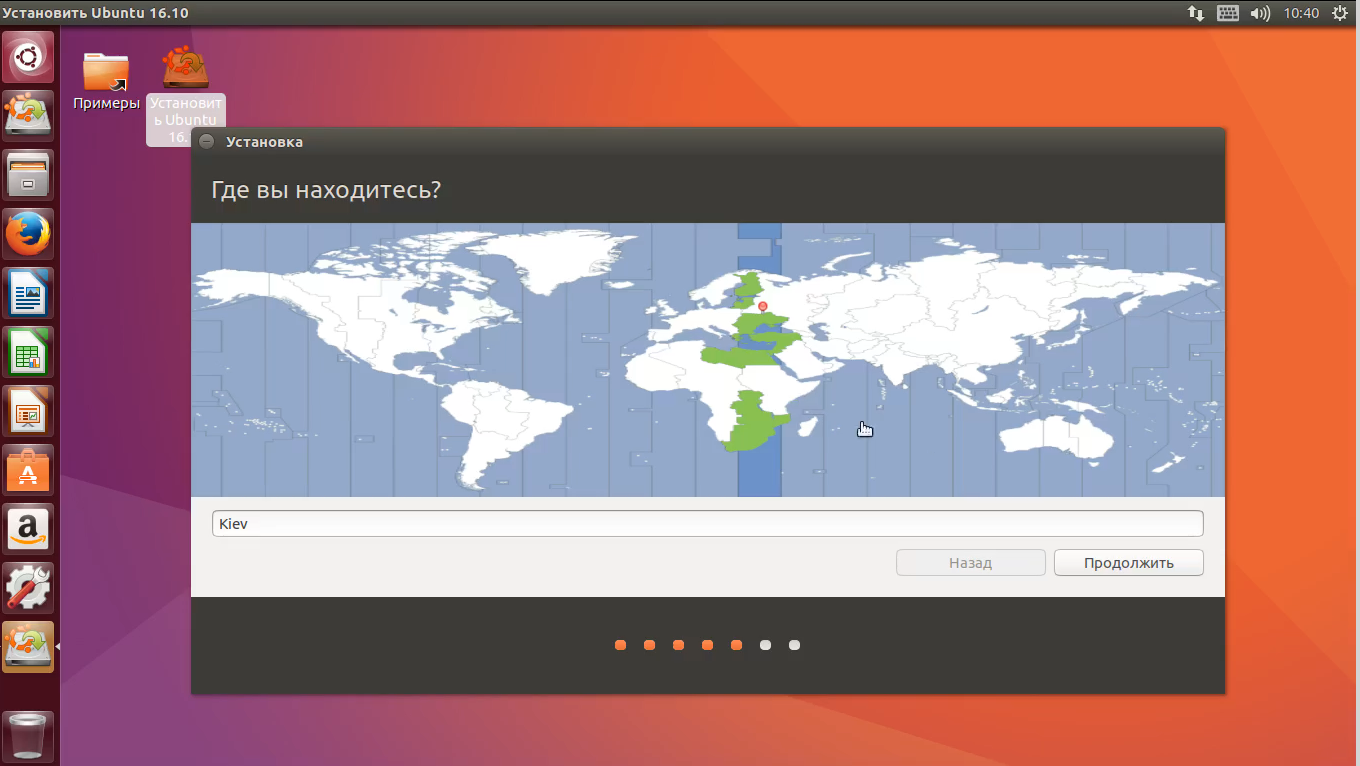Open LibreOffice Writer from launcher
The image size is (1360, 766).
coord(28,293)
